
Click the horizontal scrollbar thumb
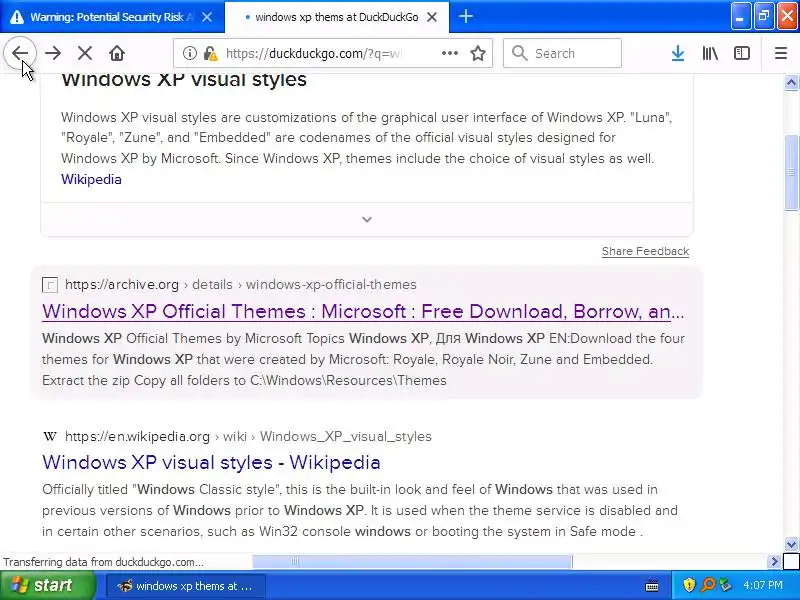pyautogui.click(x=412, y=562)
